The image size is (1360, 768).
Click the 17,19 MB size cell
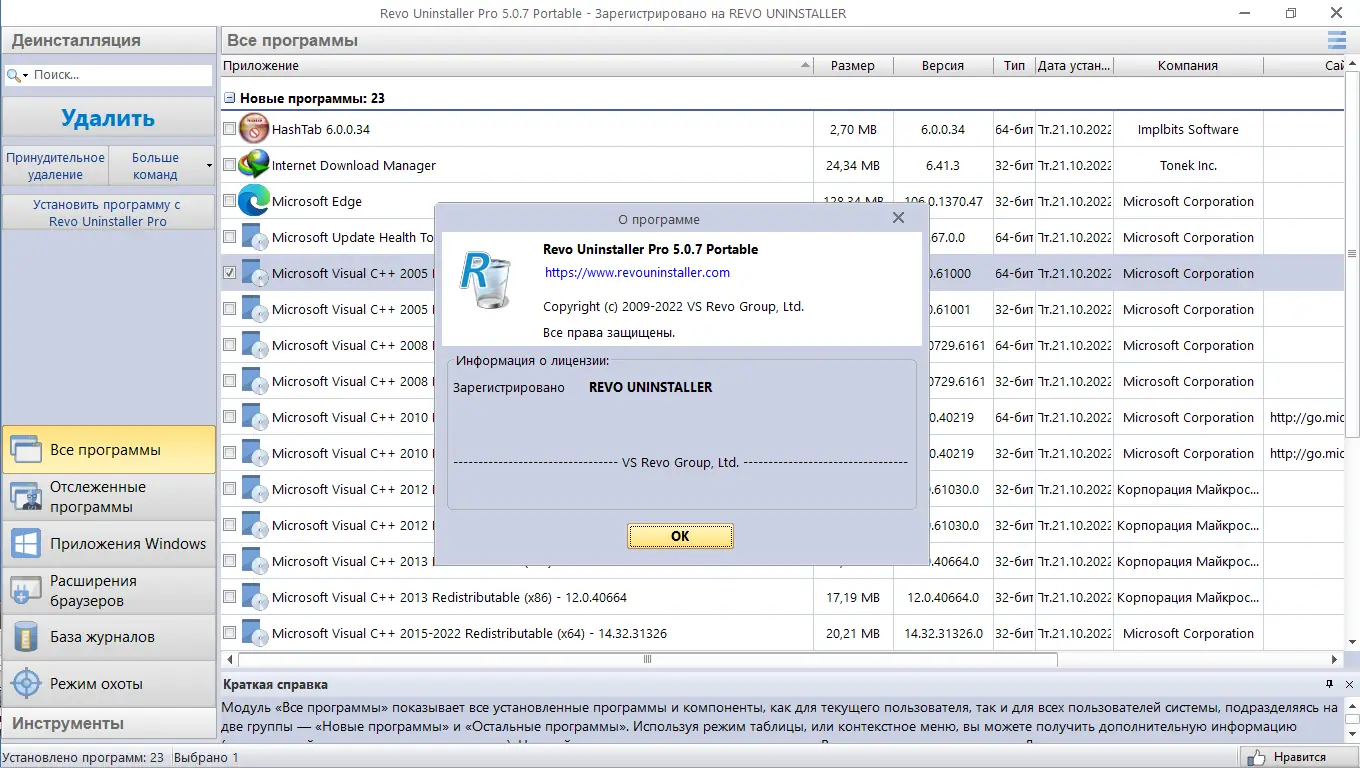pyautogui.click(x=853, y=597)
